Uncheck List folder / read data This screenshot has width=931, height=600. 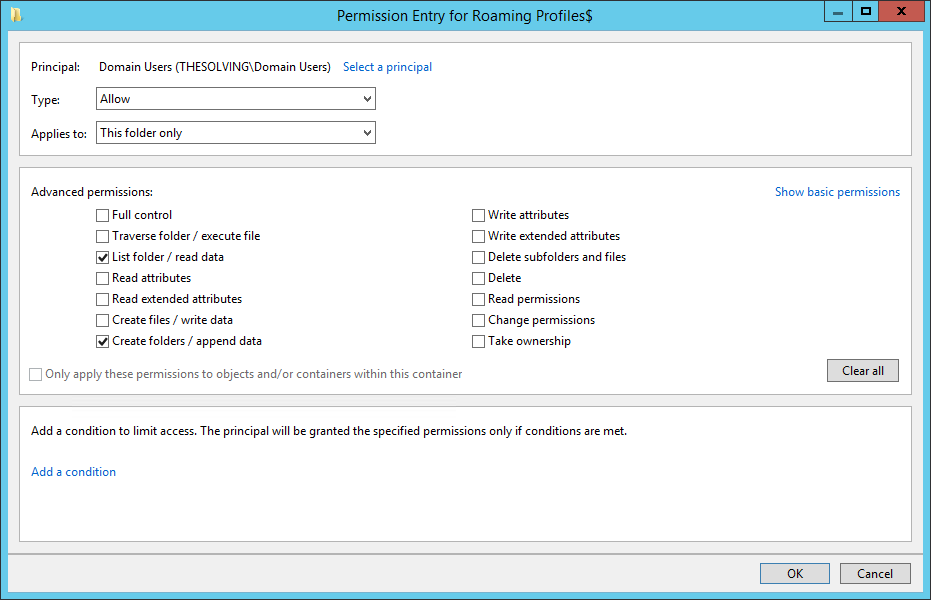click(103, 257)
